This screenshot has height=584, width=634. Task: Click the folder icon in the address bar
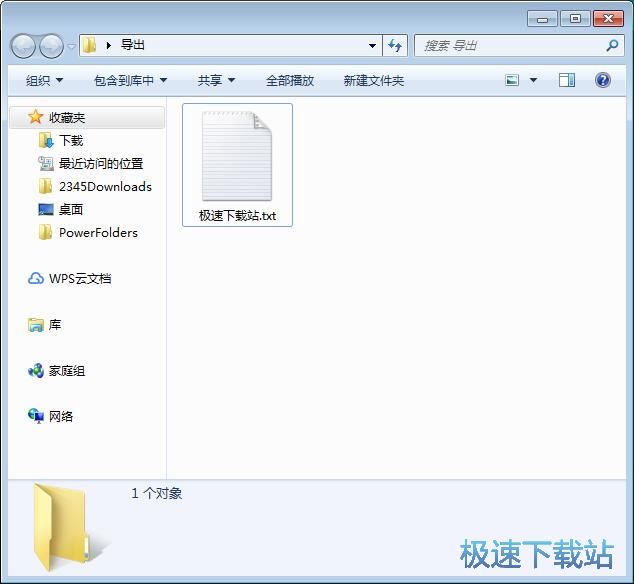89,45
